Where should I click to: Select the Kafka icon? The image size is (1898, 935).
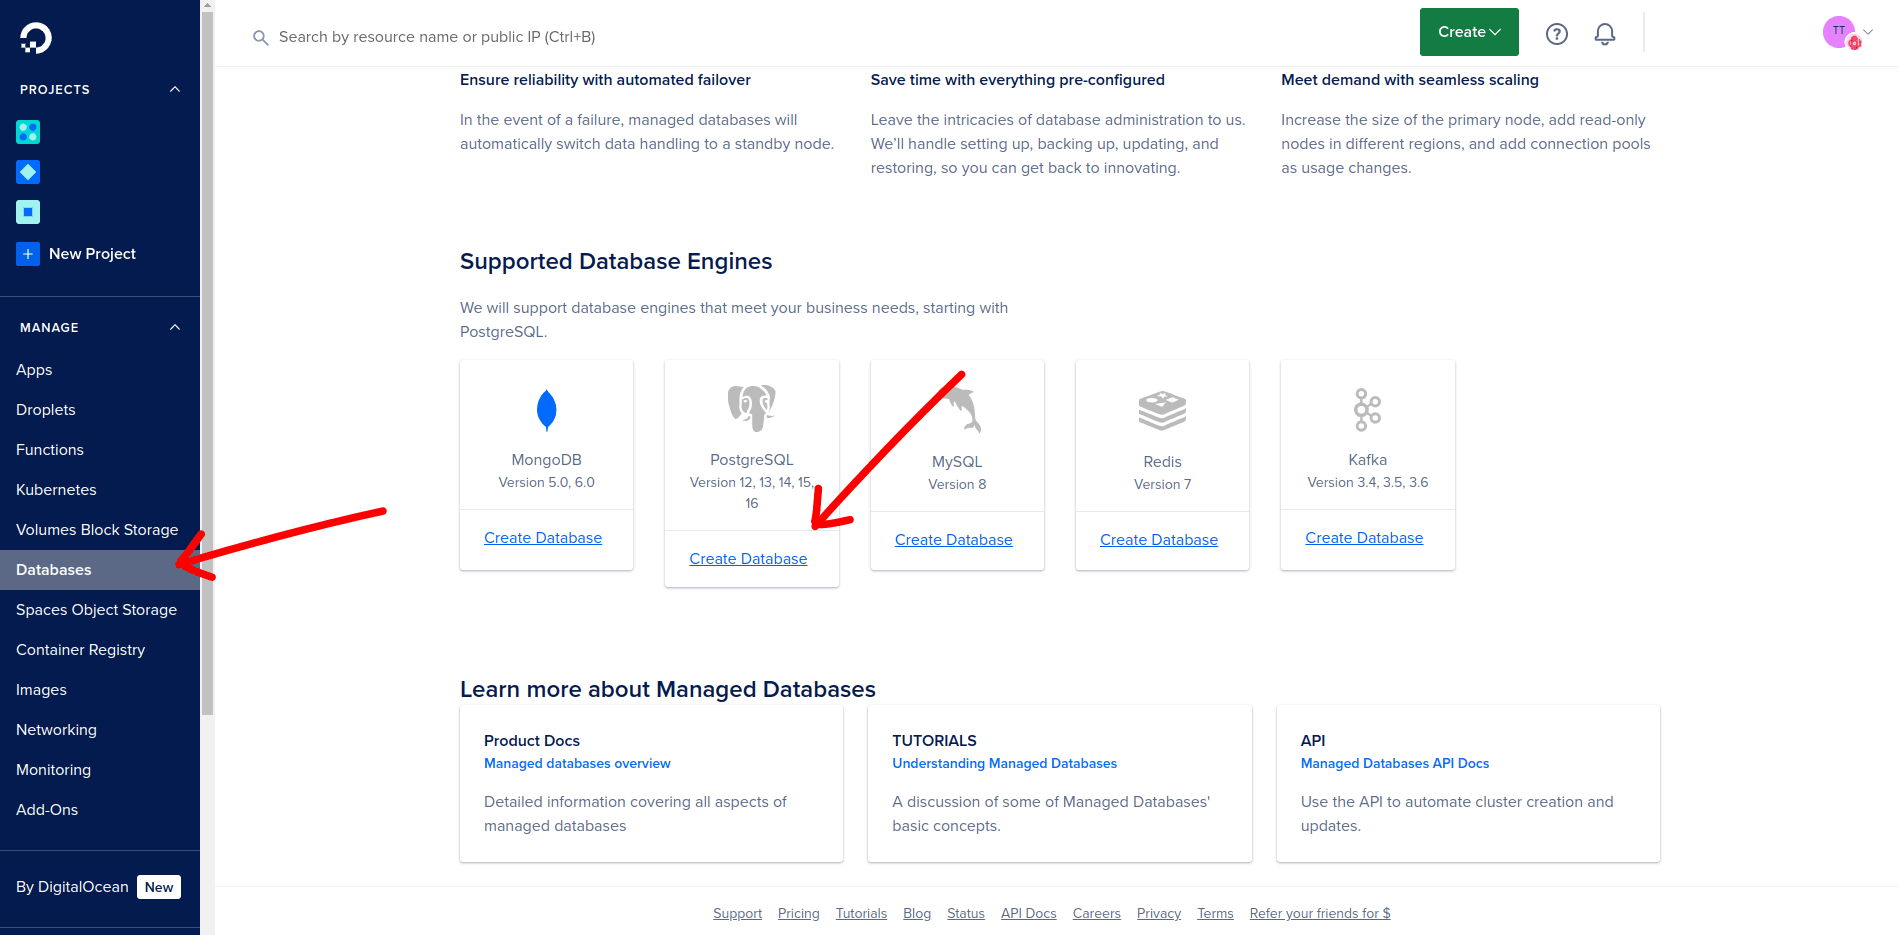1367,409
